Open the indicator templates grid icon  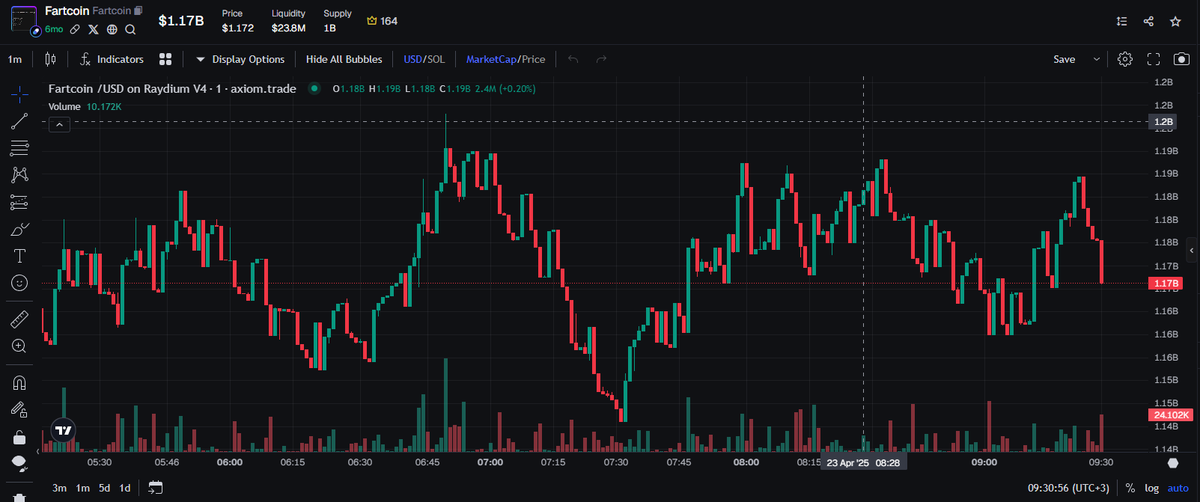[x=165, y=59]
